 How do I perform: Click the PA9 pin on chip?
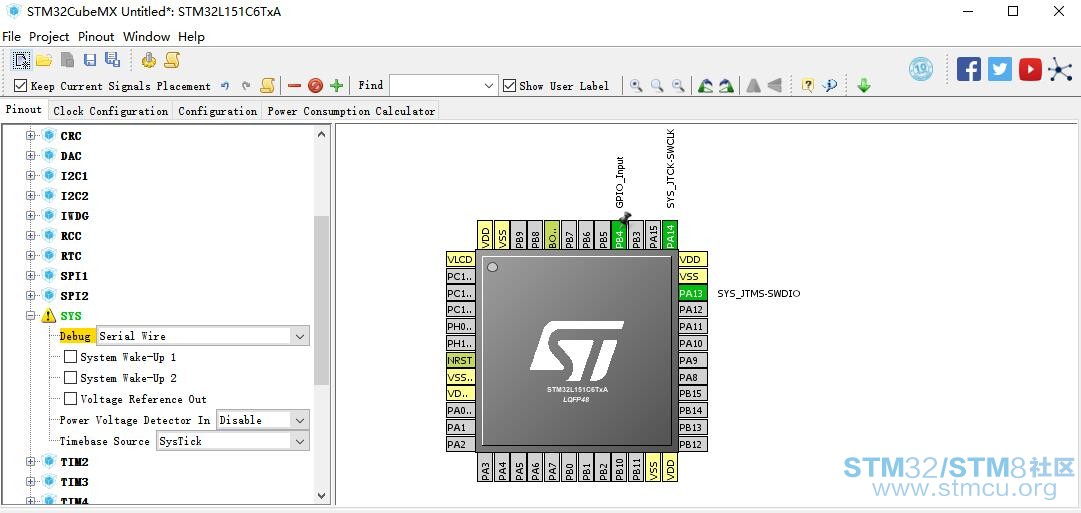click(x=692, y=360)
